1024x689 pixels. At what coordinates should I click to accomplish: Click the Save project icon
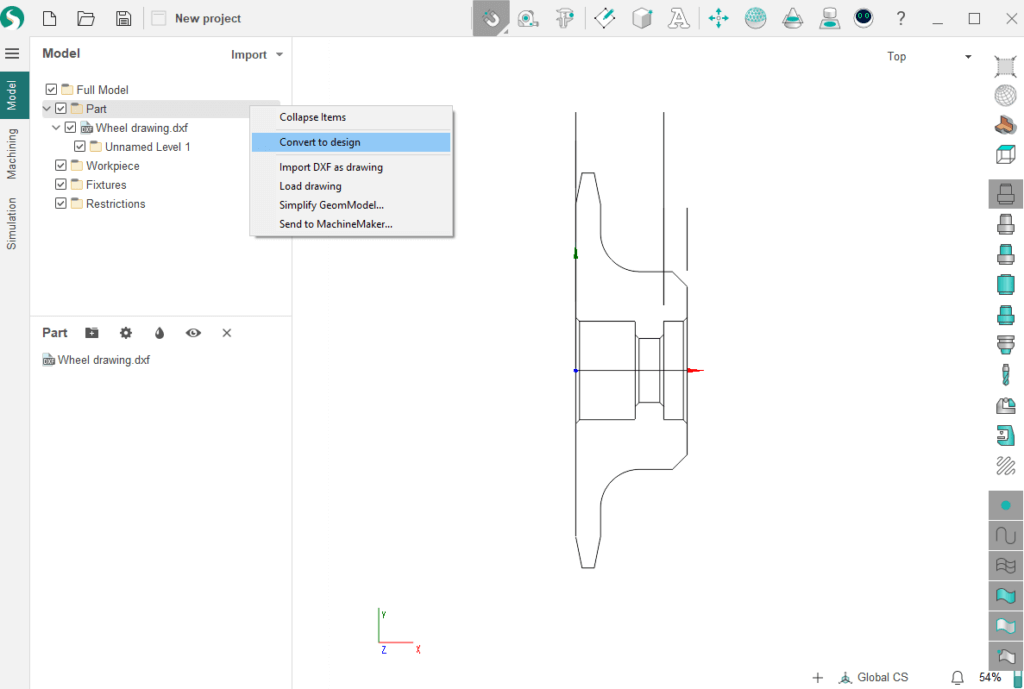pos(123,18)
